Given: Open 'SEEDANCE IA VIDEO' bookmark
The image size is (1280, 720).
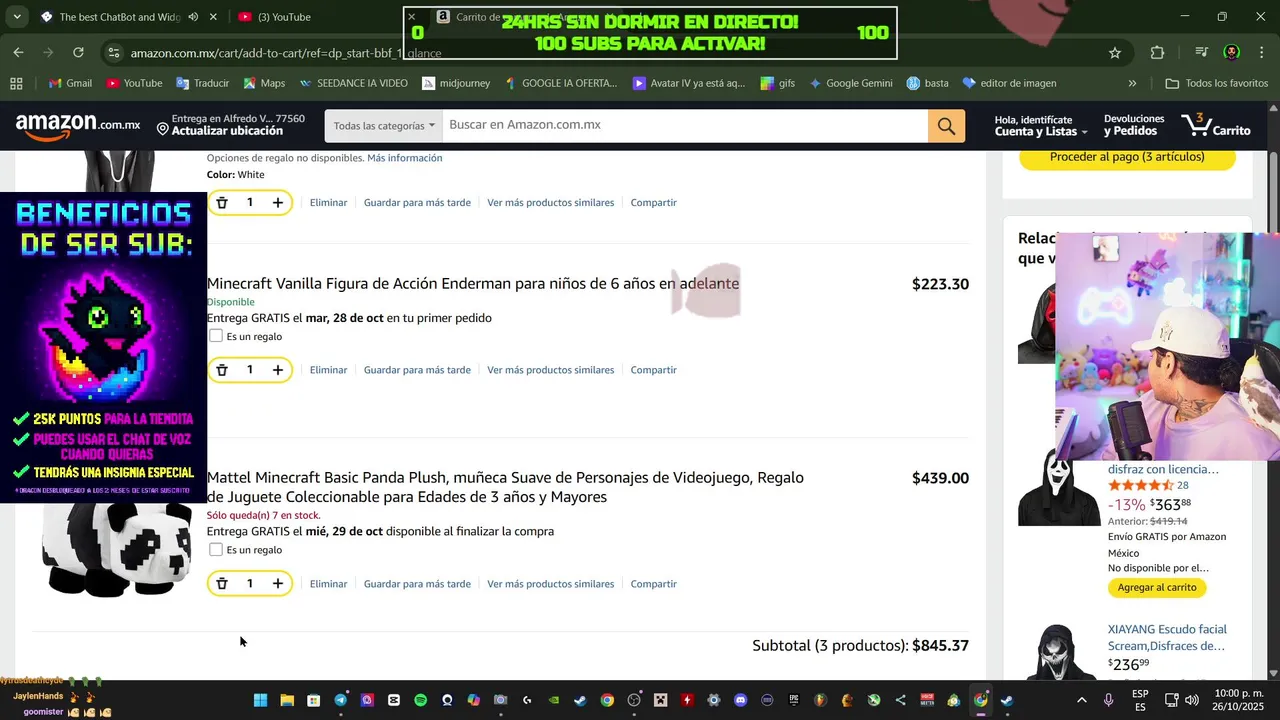Looking at the screenshot, I should click(353, 83).
